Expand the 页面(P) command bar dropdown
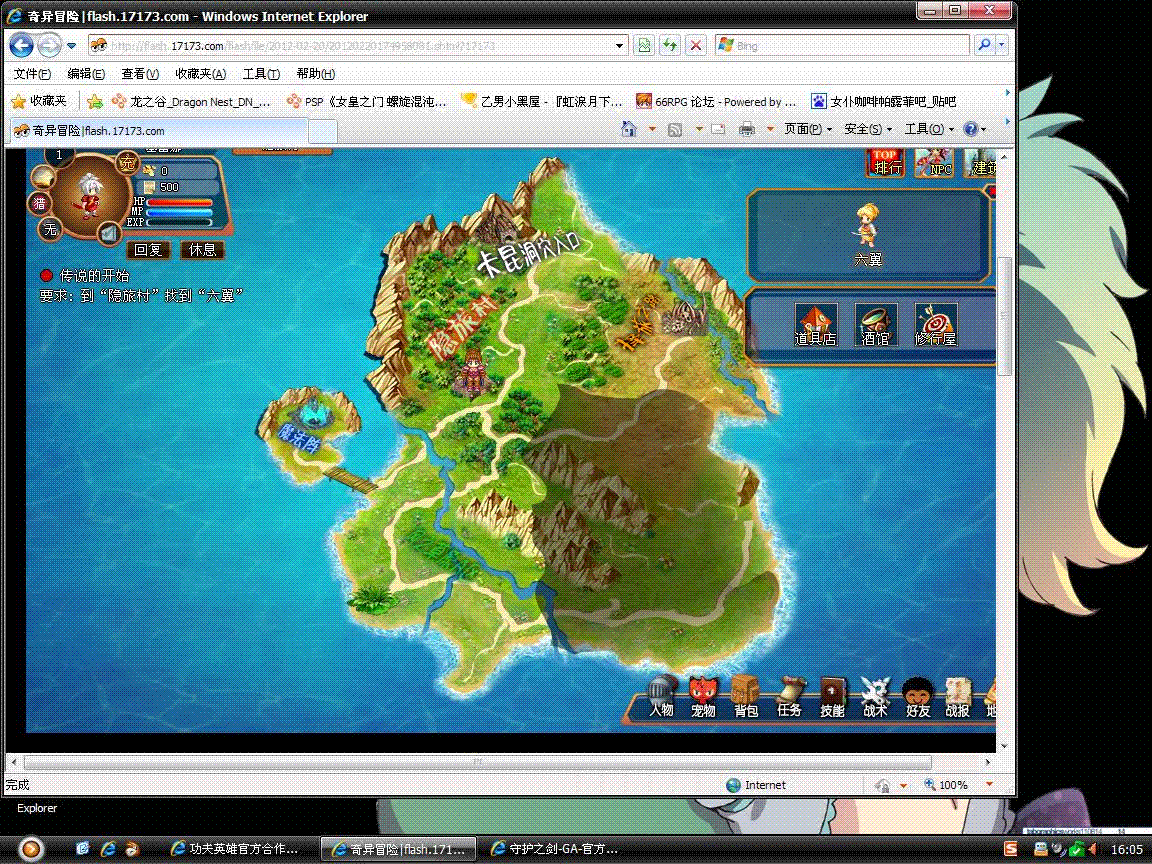The height and width of the screenshot is (864, 1152). point(808,129)
